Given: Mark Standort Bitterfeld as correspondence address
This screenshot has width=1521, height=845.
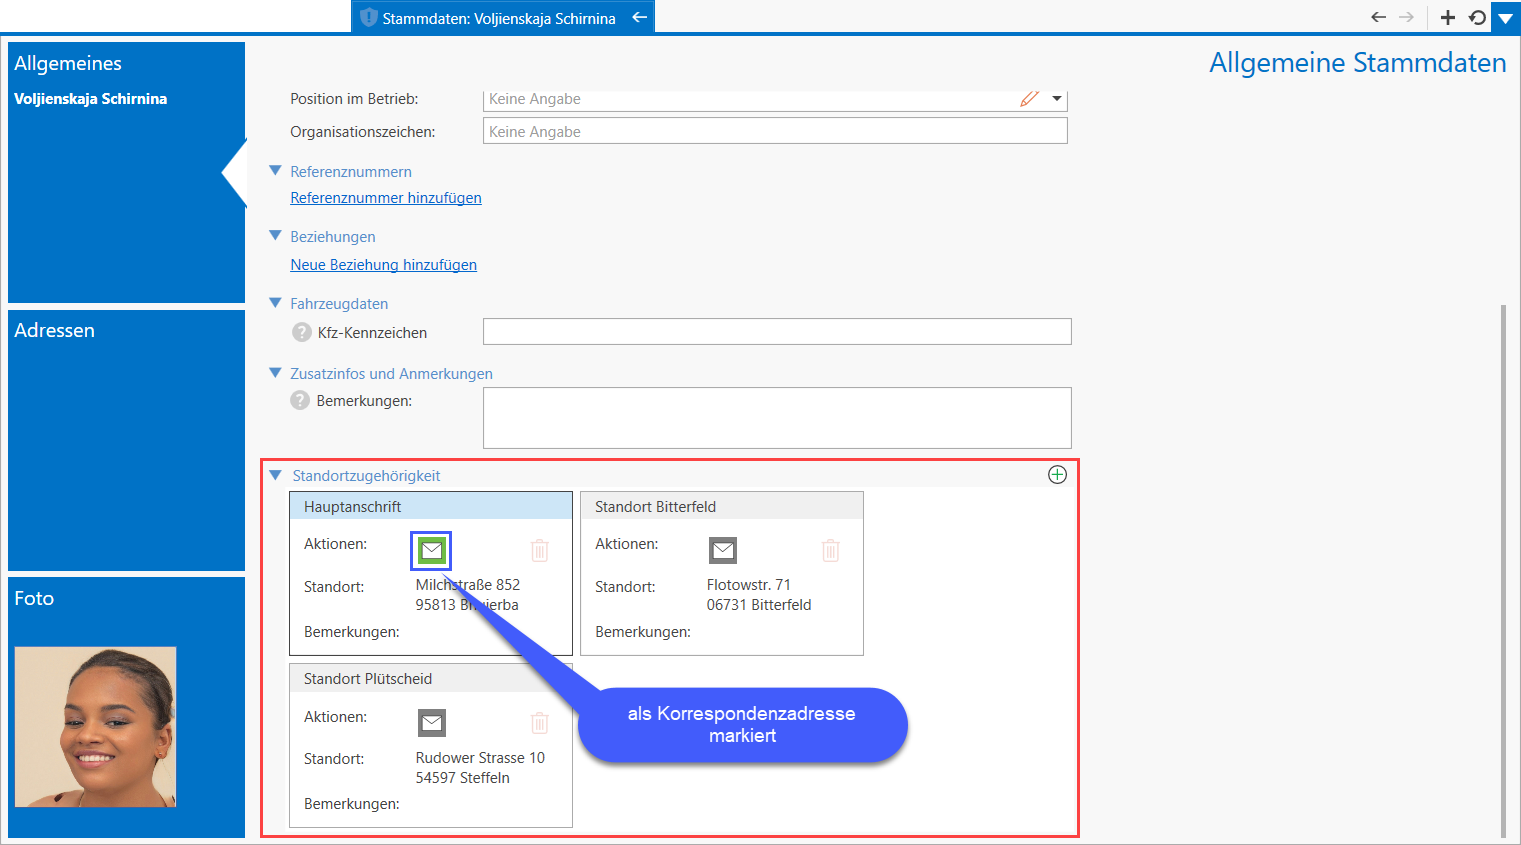Looking at the screenshot, I should (722, 550).
